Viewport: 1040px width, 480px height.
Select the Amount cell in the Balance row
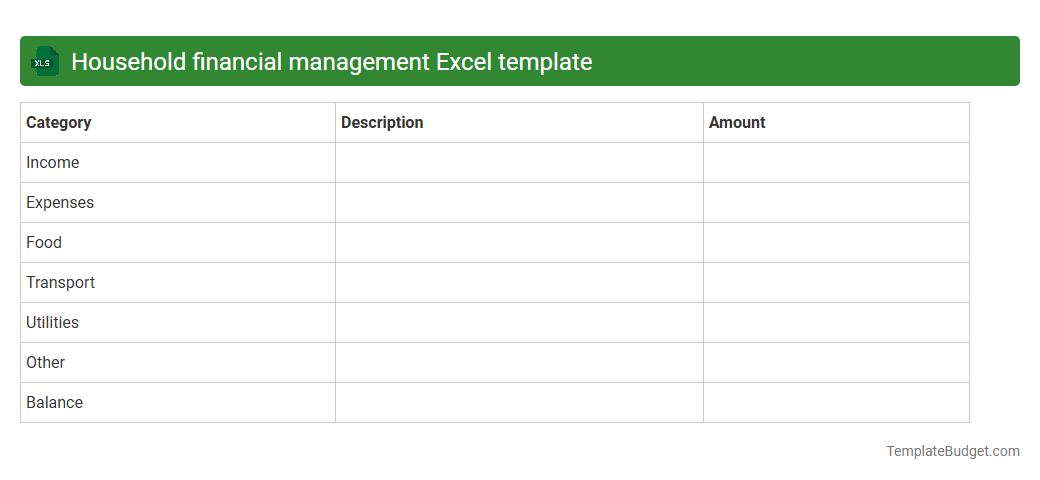tap(836, 402)
